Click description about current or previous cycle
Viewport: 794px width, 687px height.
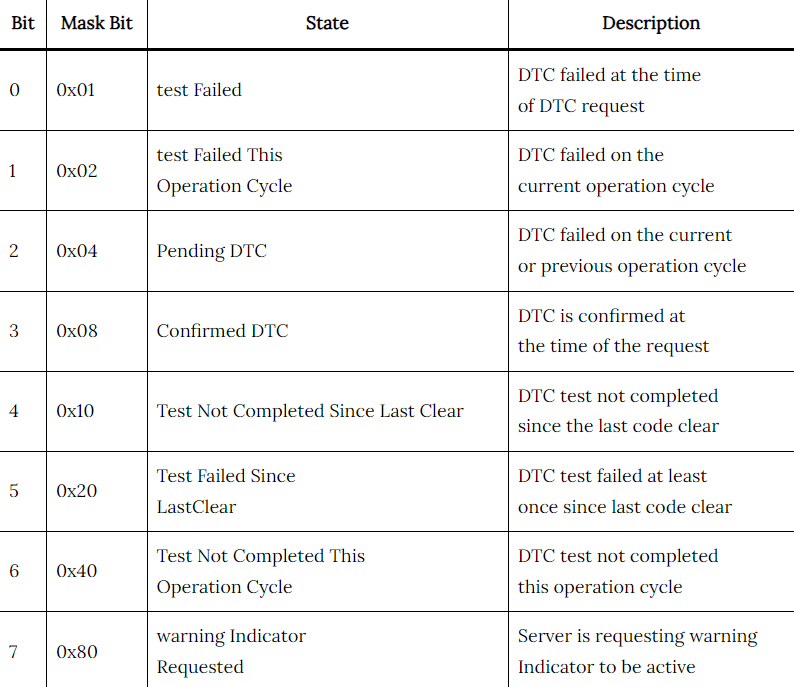632,251
